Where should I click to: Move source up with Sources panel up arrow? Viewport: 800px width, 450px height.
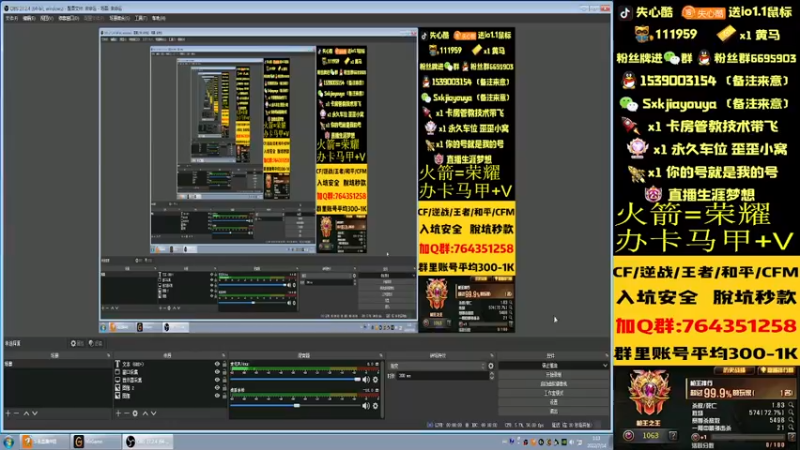click(145, 413)
